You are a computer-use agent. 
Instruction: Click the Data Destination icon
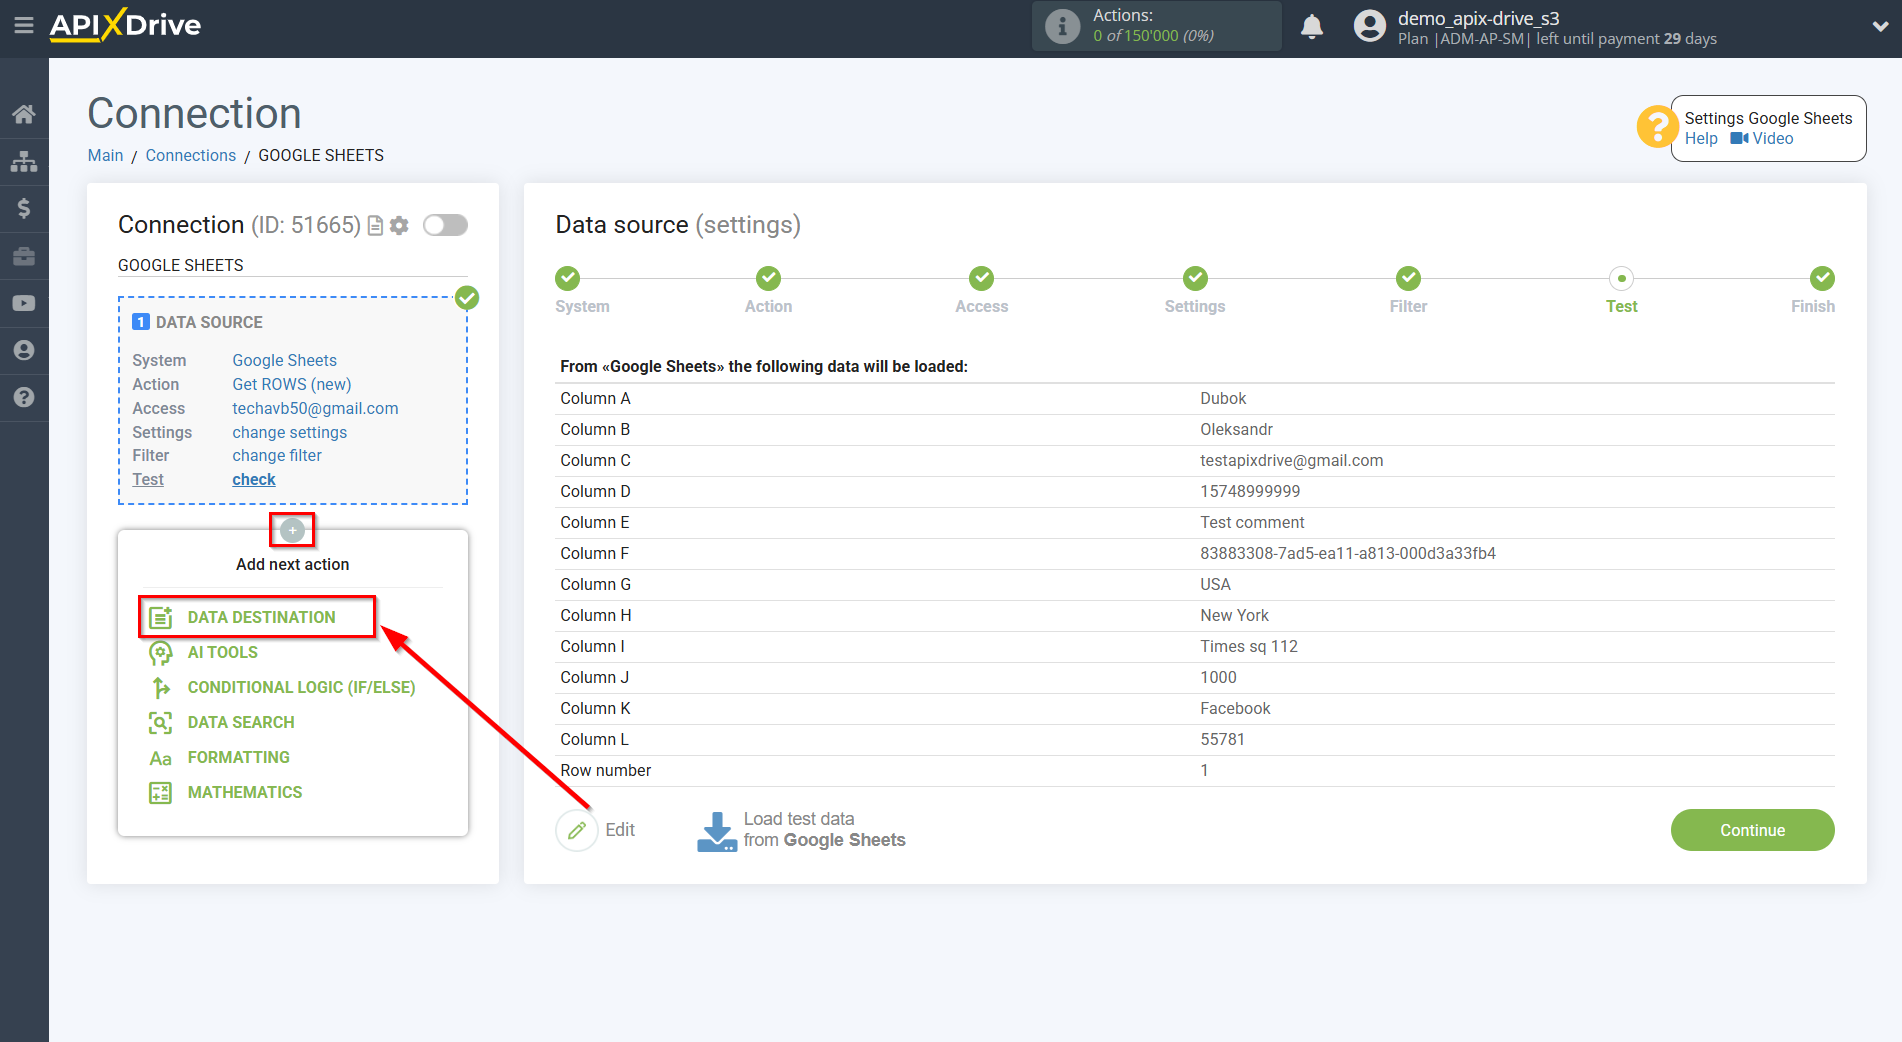pyautogui.click(x=160, y=617)
